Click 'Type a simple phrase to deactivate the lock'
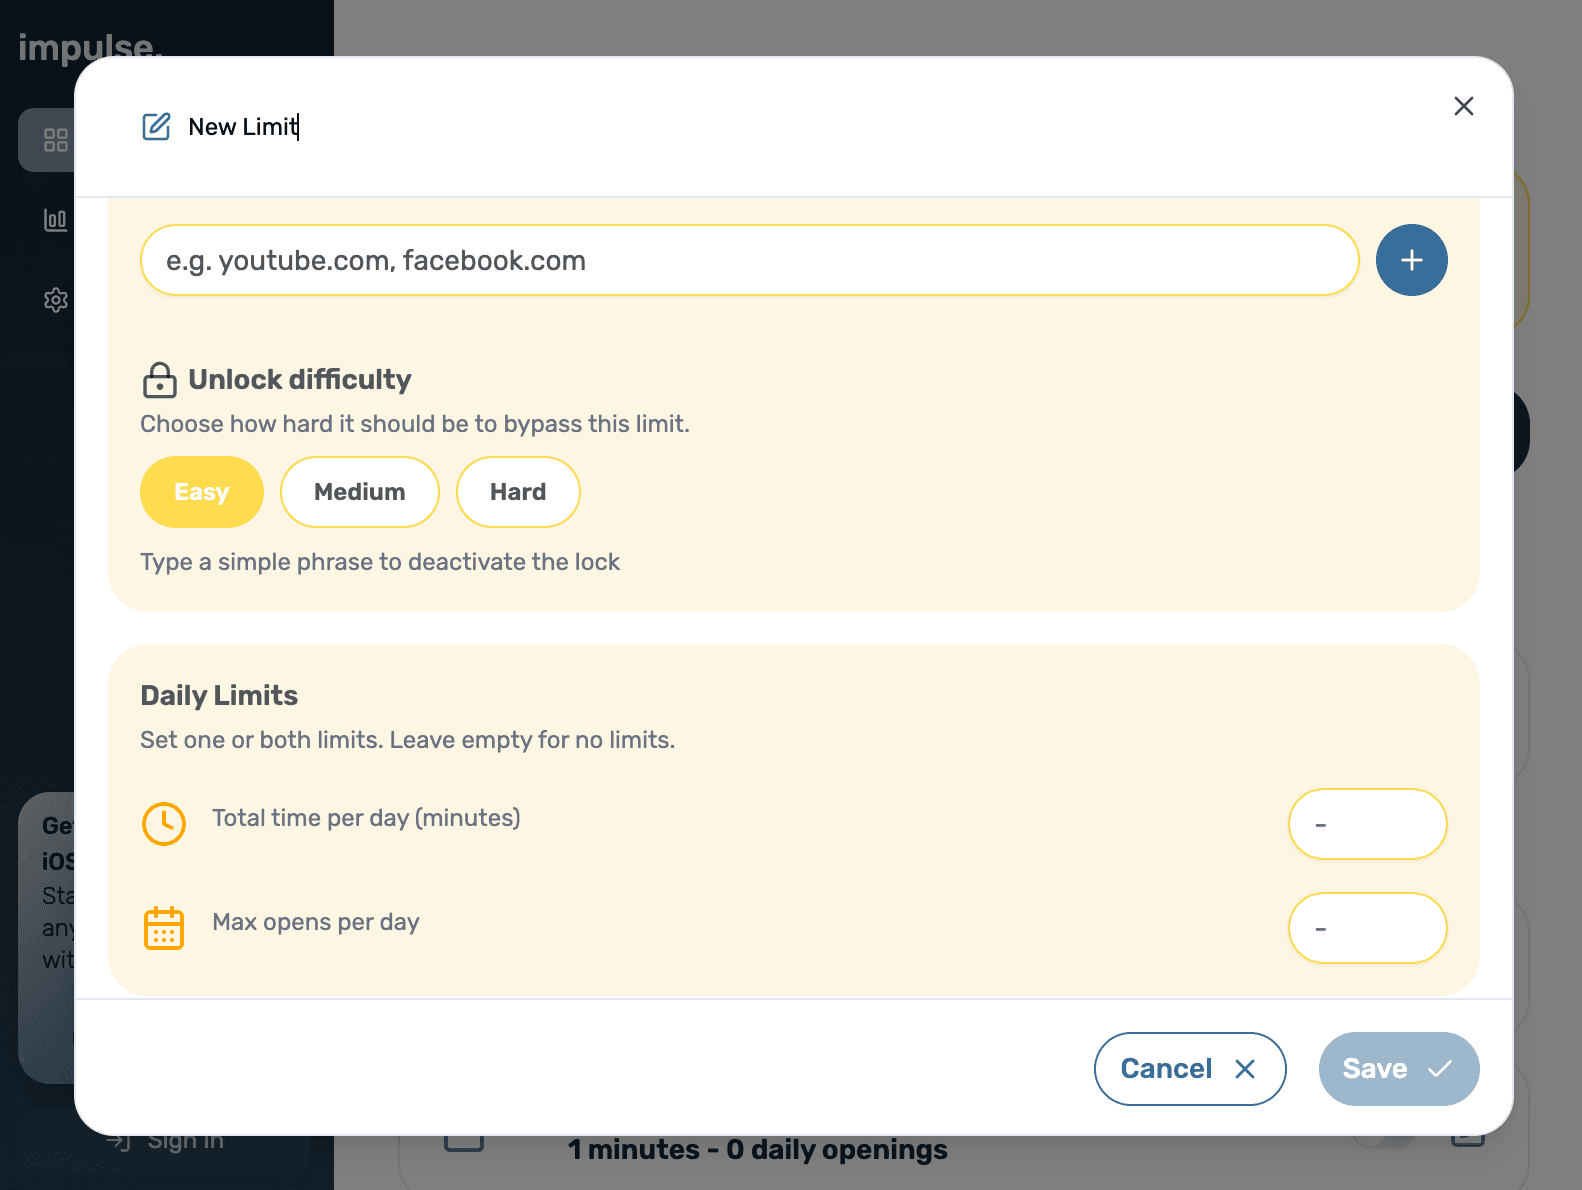The width and height of the screenshot is (1582, 1190). click(x=380, y=562)
